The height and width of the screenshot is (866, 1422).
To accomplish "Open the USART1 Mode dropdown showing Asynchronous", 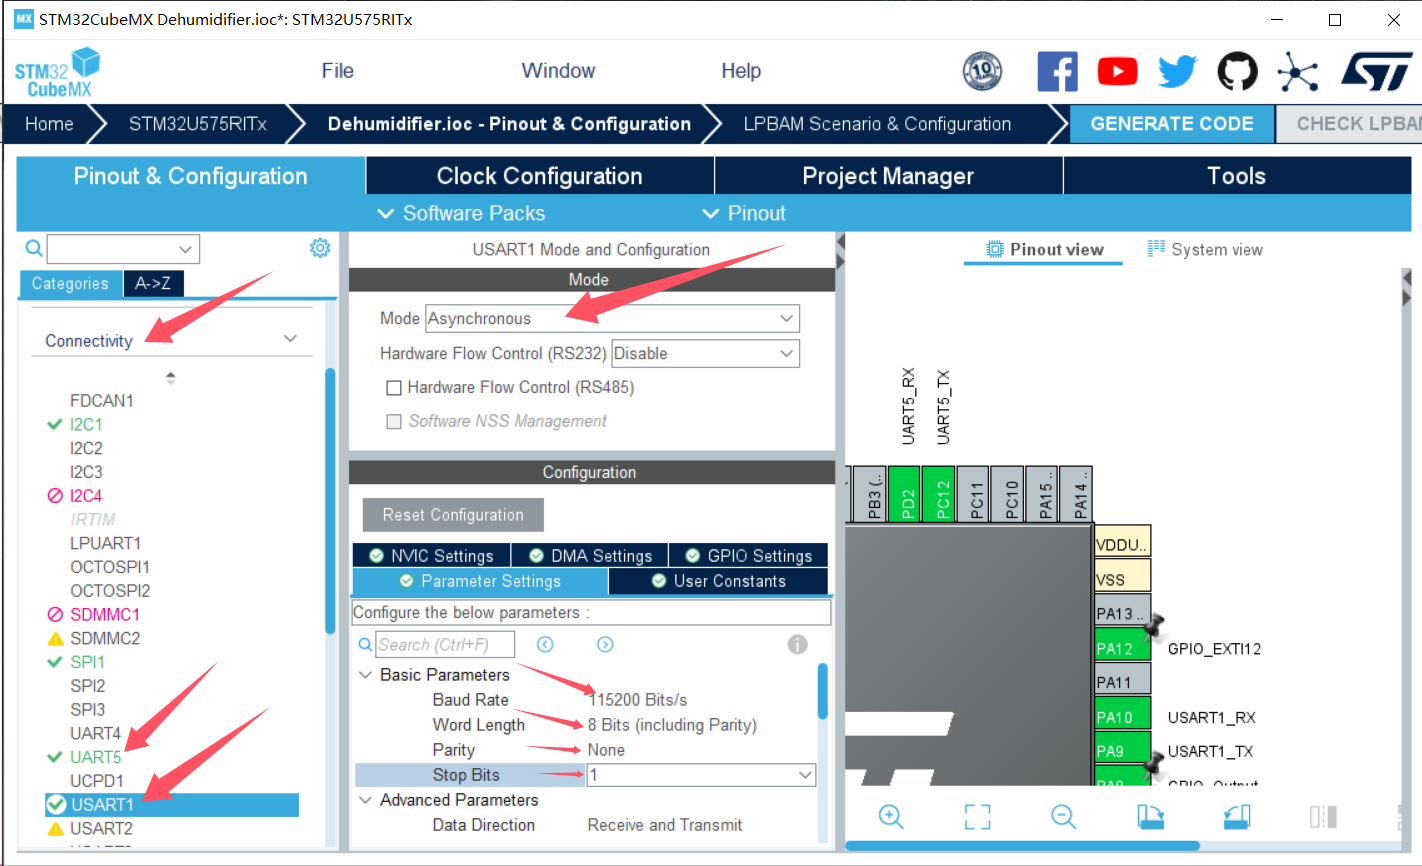I will click(612, 319).
